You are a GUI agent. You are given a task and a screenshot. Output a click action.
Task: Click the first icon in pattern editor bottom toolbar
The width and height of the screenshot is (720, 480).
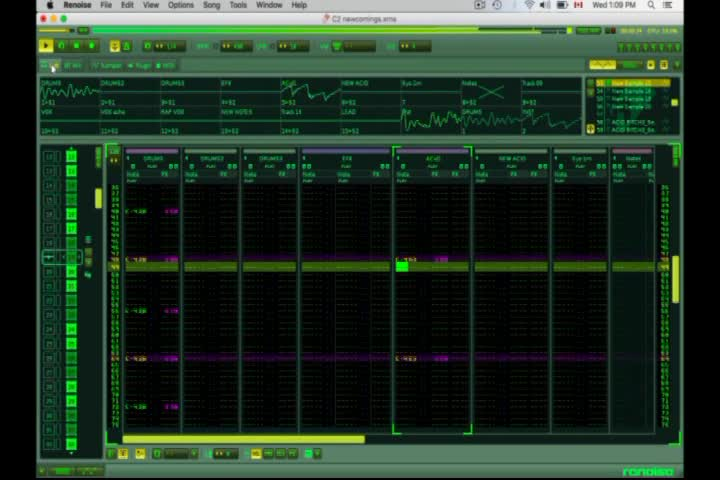point(112,454)
